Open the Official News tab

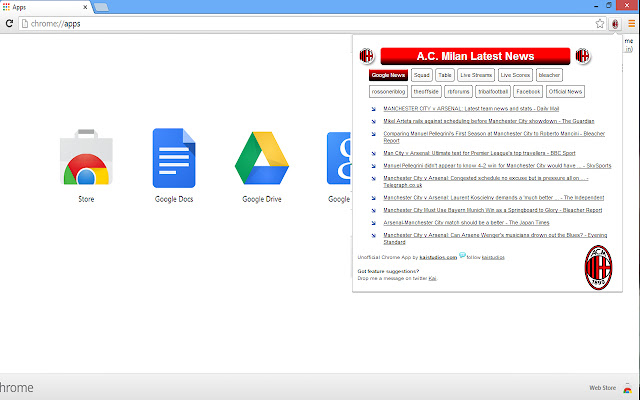pyautogui.click(x=565, y=91)
